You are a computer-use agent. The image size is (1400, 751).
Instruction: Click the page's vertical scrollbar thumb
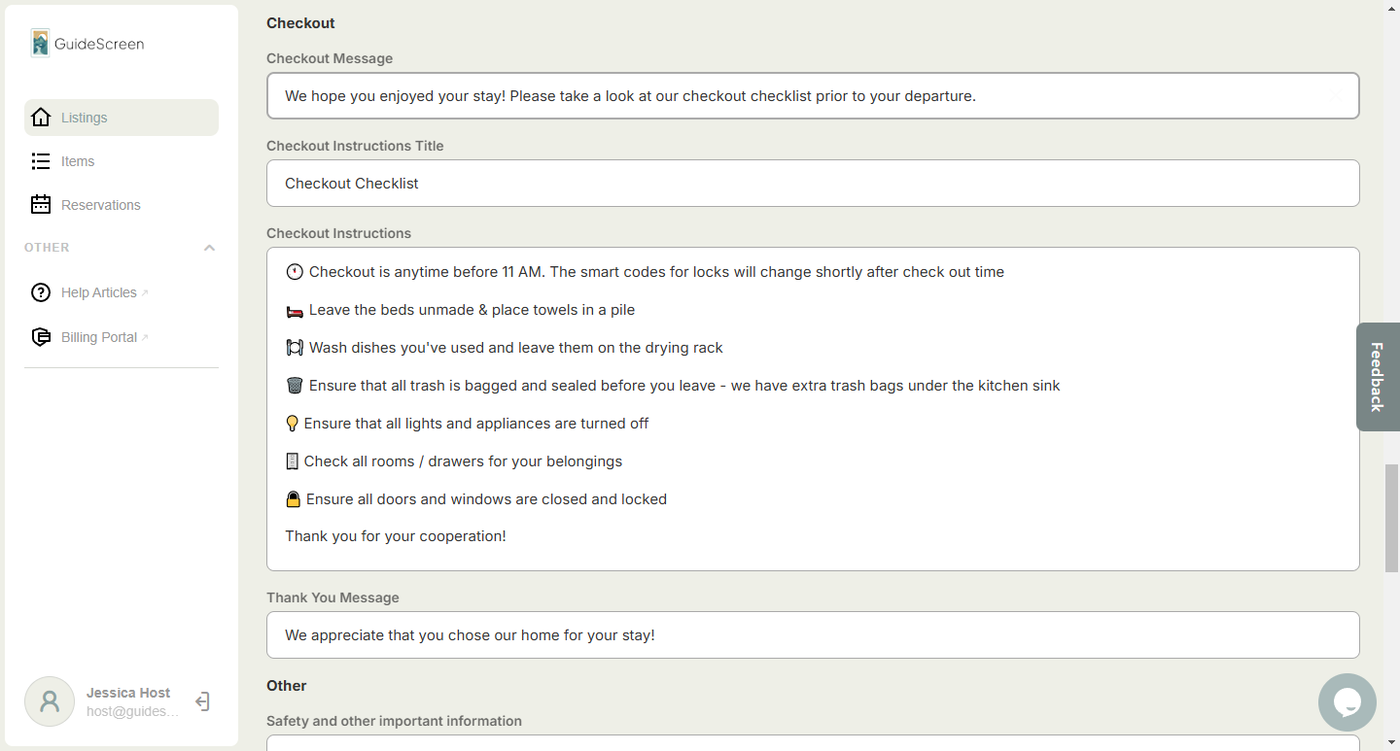(x=1391, y=518)
